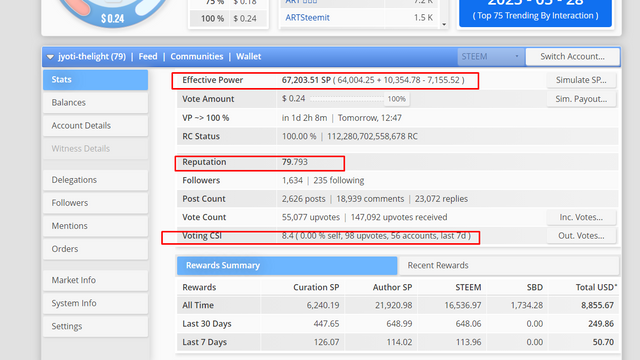The width and height of the screenshot is (640, 360).
Task: Open Witness Details in sidebar
Action: 96,149
